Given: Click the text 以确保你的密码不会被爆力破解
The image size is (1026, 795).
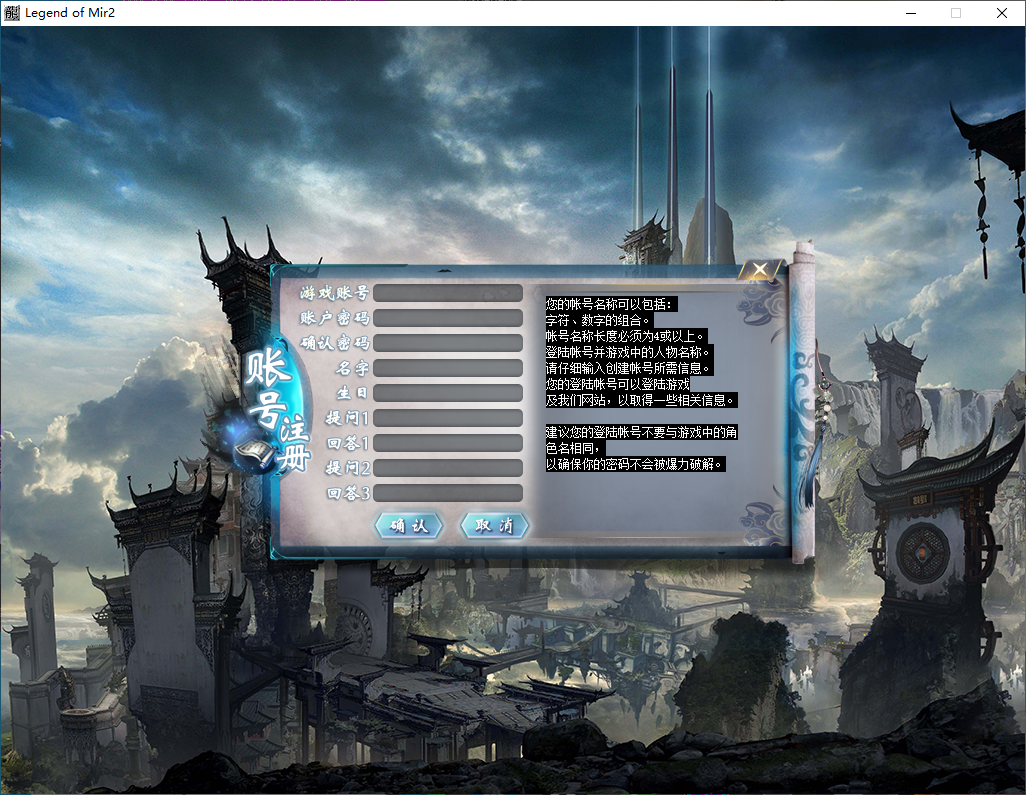Looking at the screenshot, I should coord(633,465).
